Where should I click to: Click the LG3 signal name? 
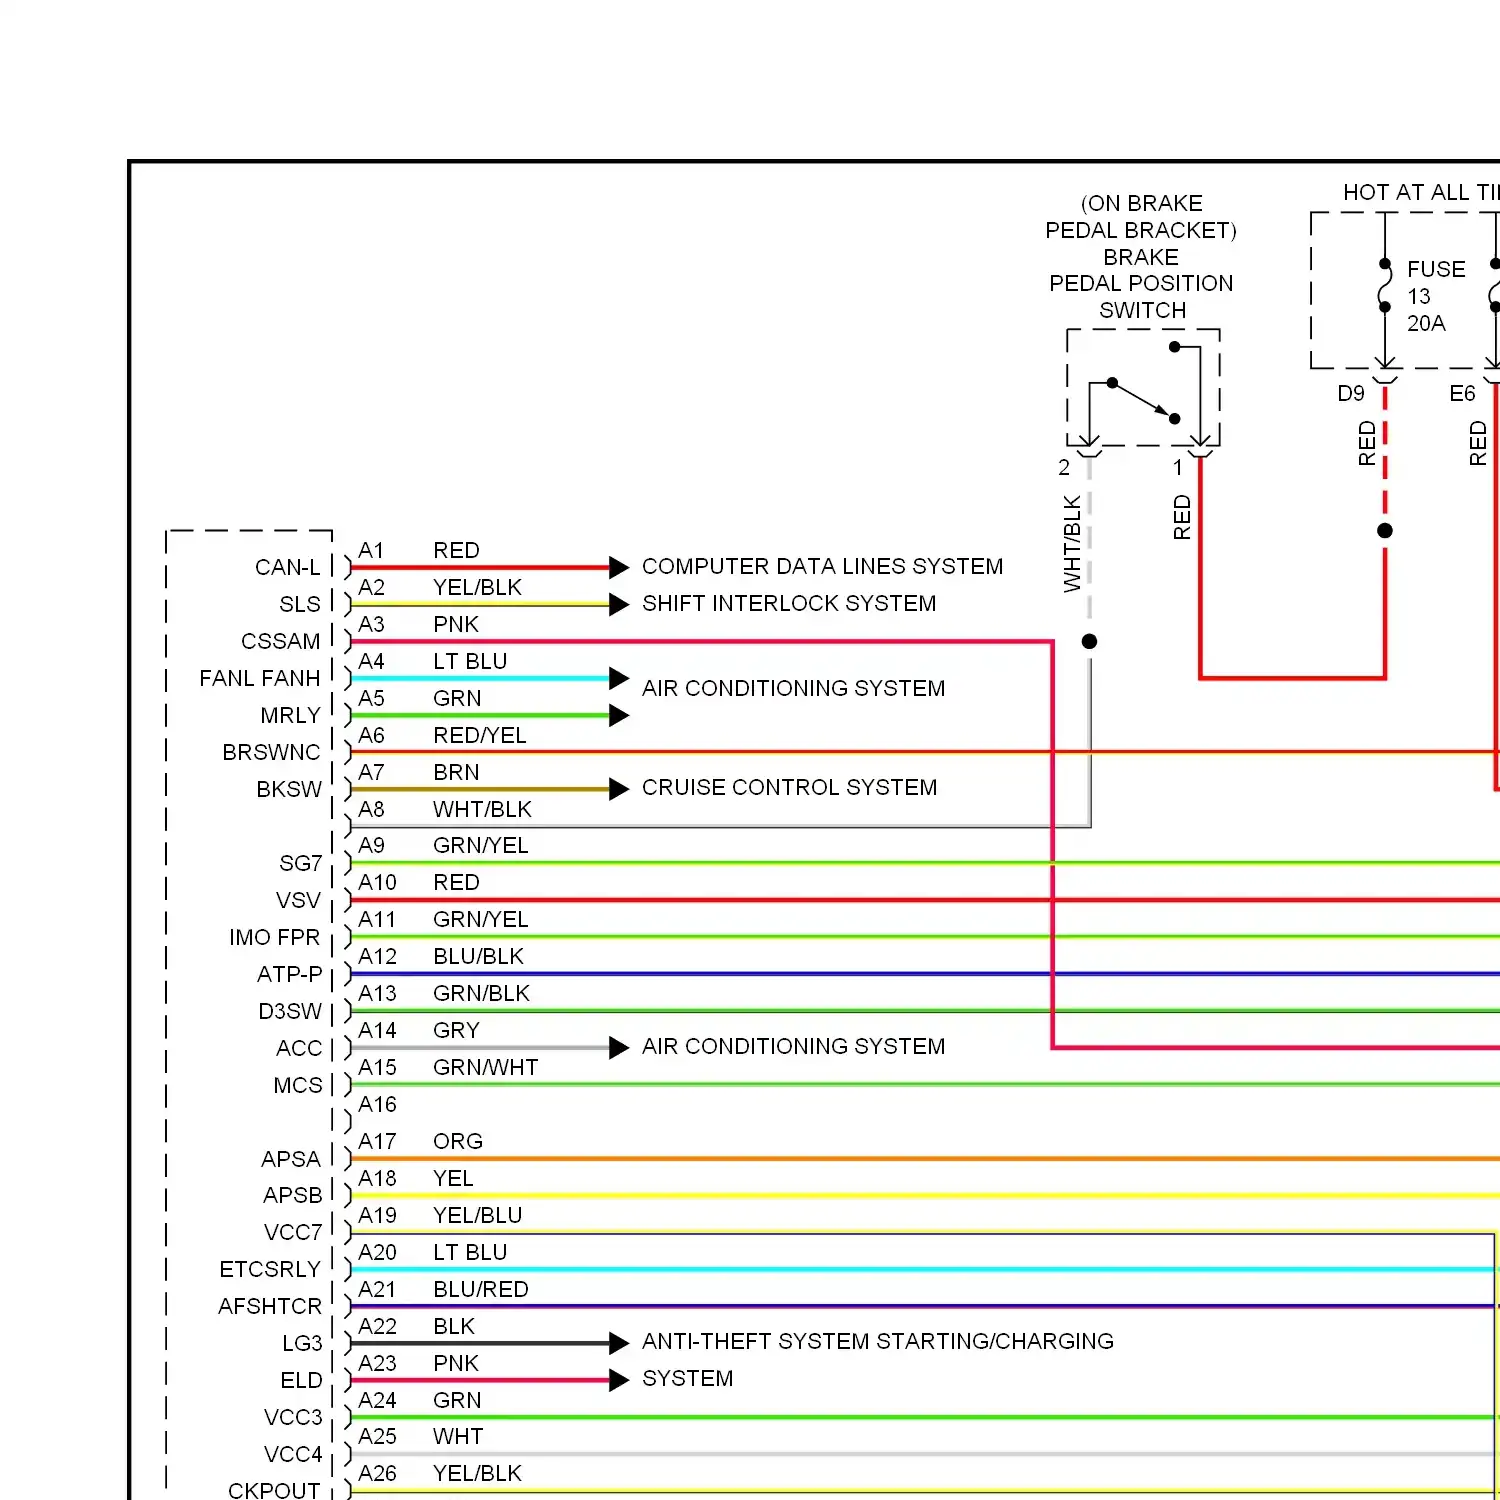(302, 1344)
